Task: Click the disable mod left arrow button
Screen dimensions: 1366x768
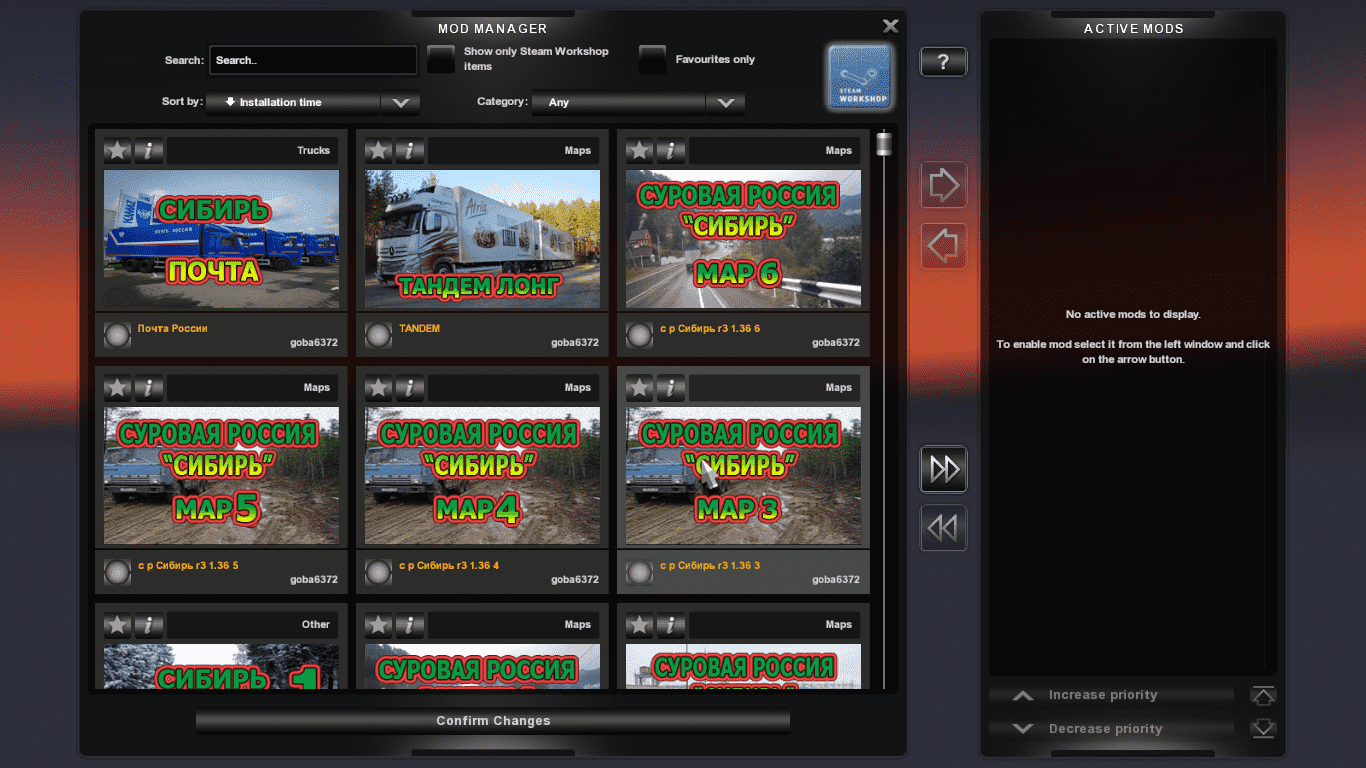Action: pos(943,245)
